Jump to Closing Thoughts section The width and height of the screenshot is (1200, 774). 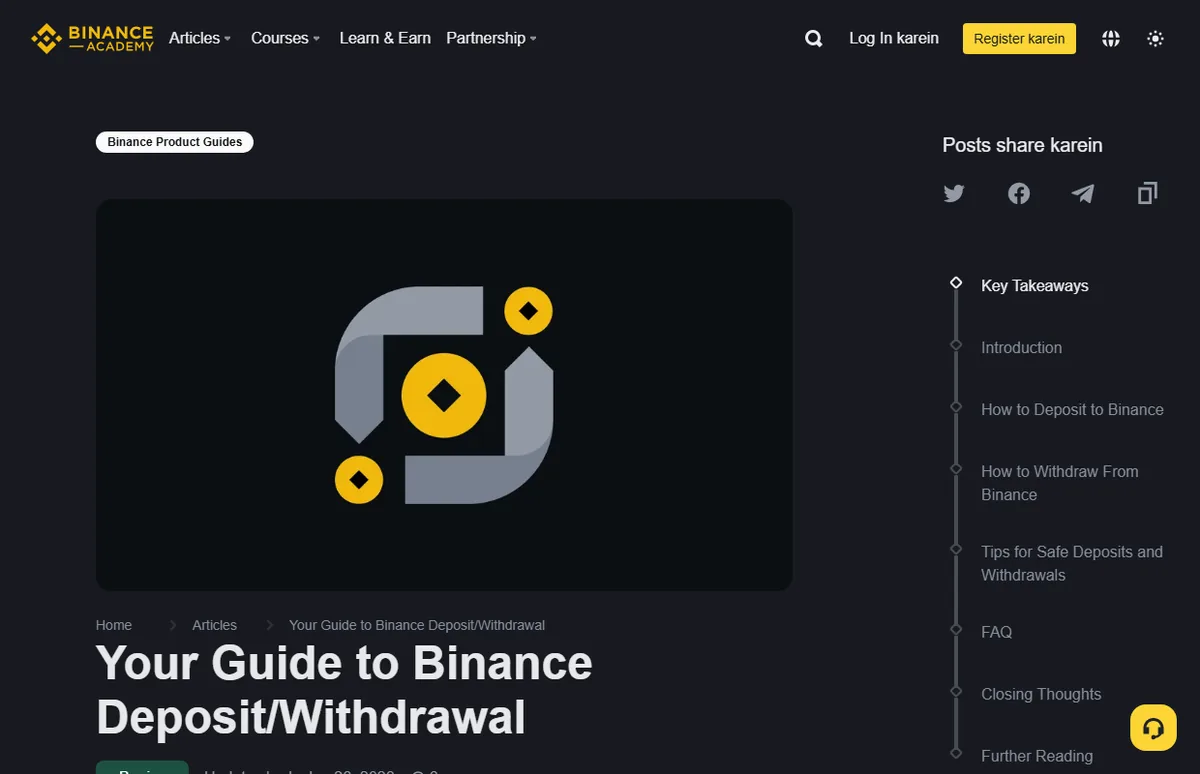(x=1041, y=694)
